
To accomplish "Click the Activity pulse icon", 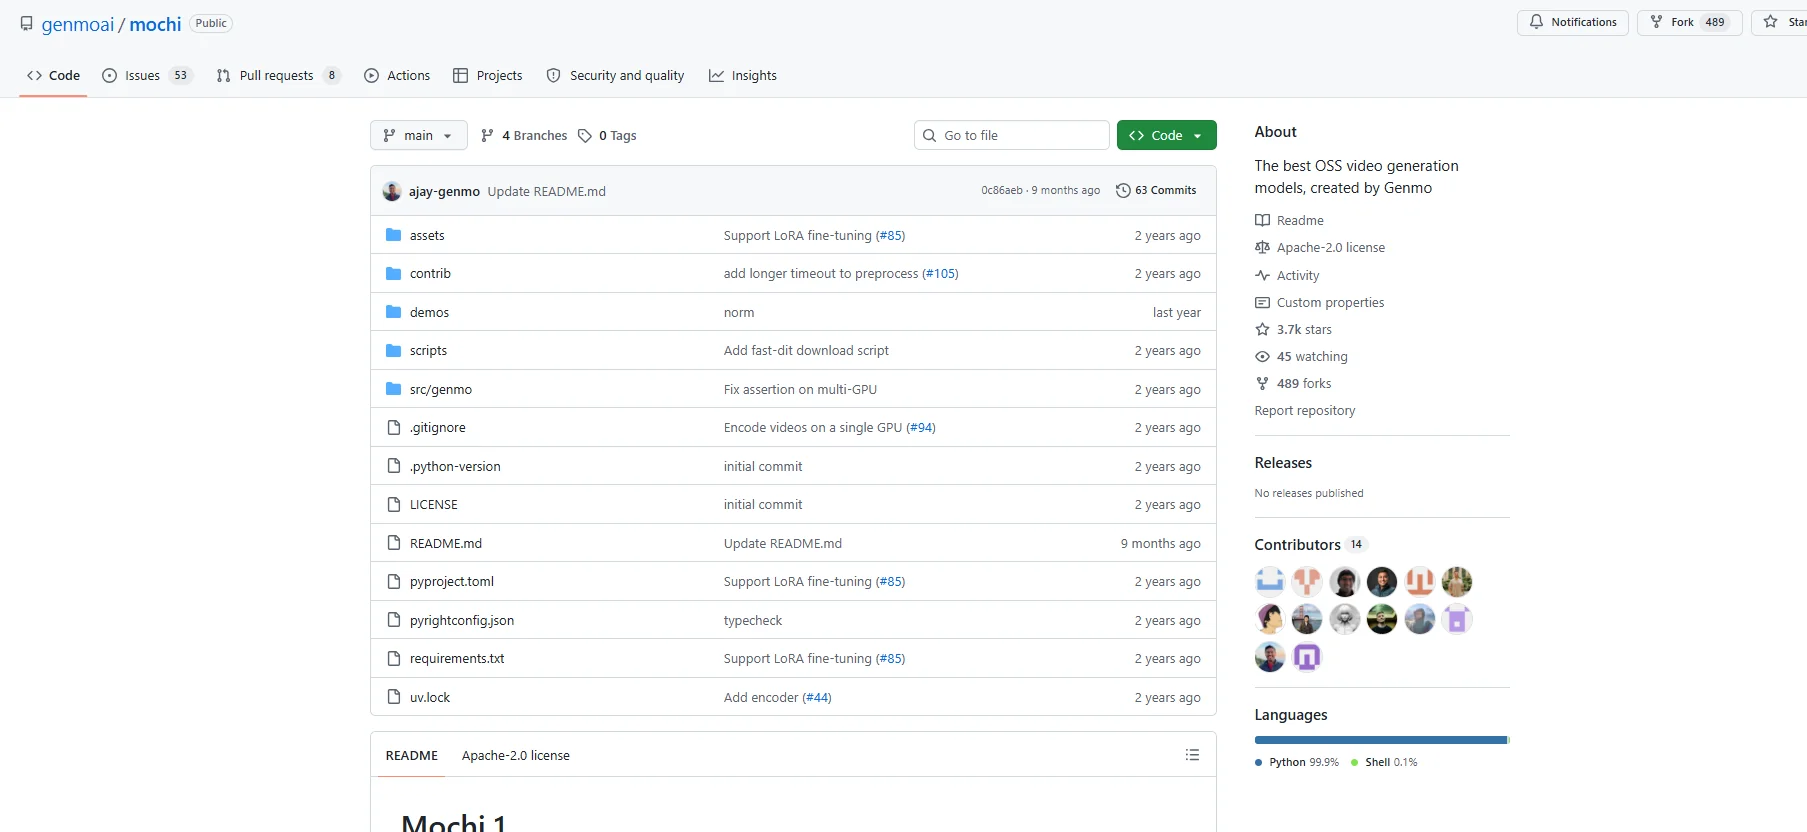I will (x=1263, y=275).
